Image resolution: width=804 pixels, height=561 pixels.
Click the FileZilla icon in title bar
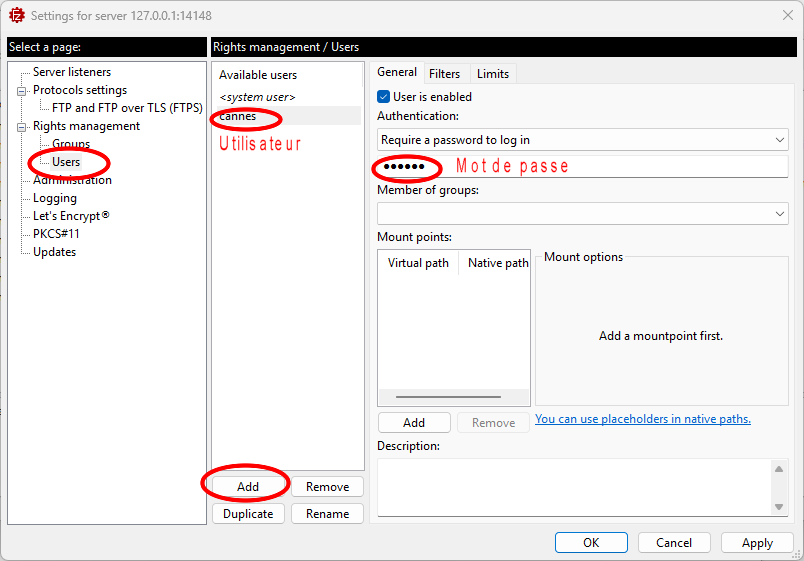coord(16,16)
